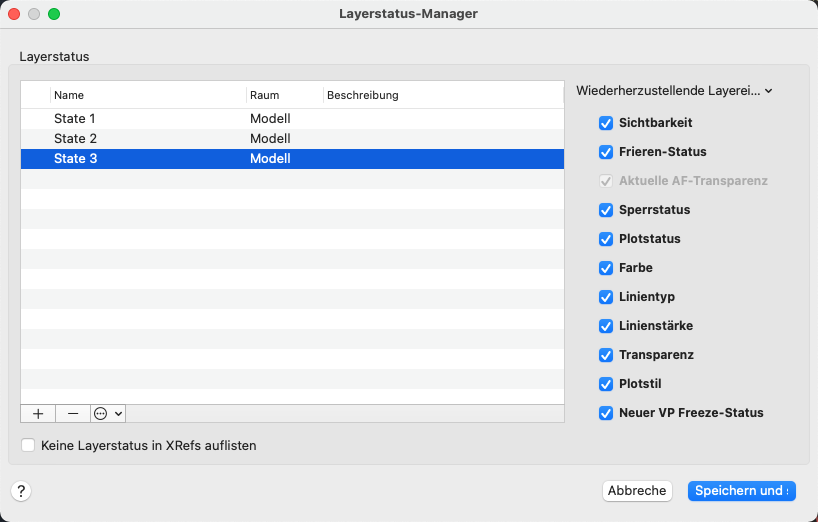Click the minus icon to remove layer state
The width and height of the screenshot is (818, 522).
[x=73, y=413]
